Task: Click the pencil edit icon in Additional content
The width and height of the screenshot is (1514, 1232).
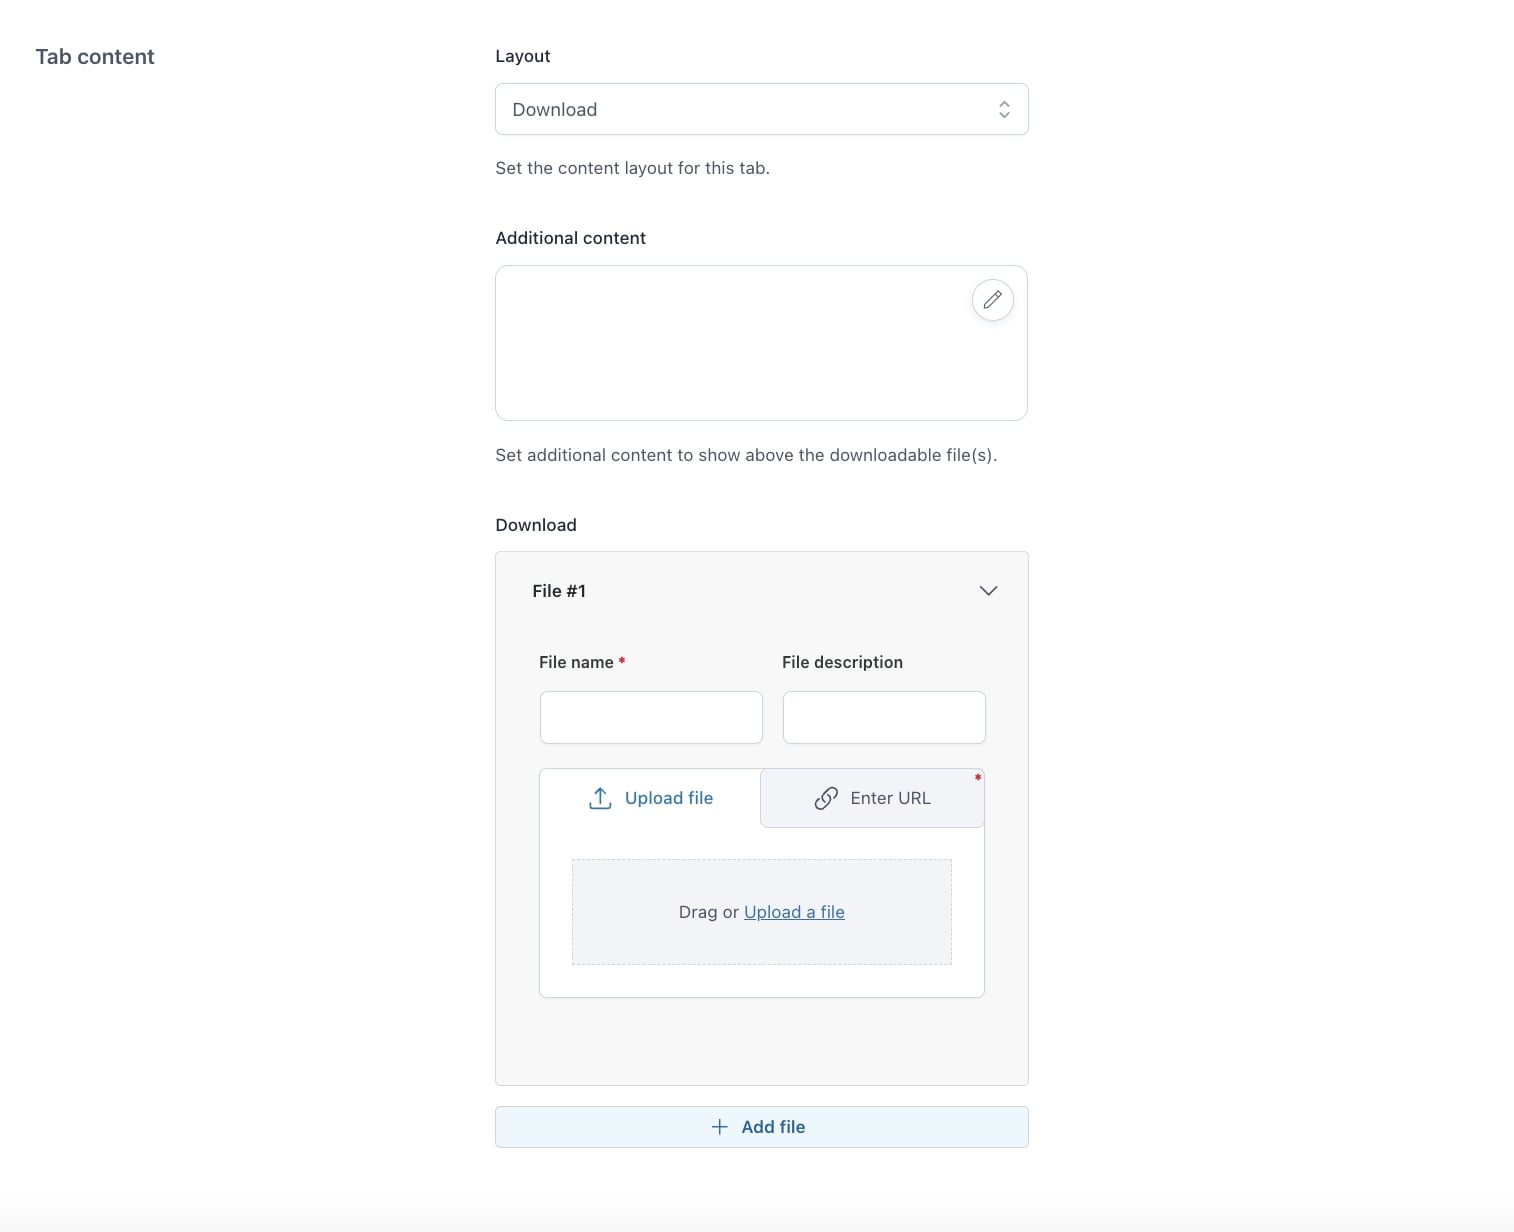Action: pos(992,300)
